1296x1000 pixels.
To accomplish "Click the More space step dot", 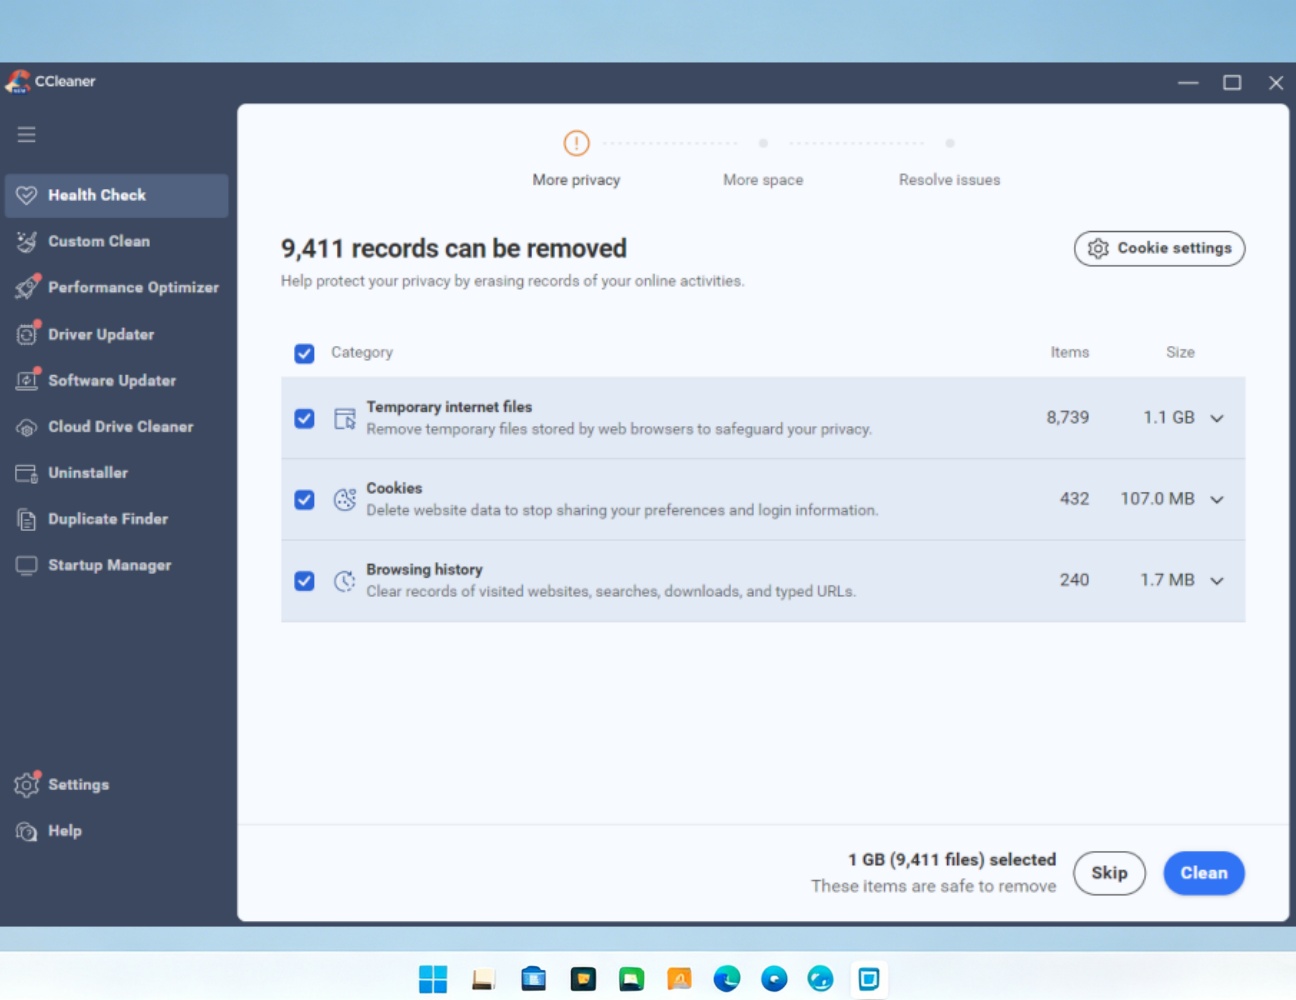I will coord(763,143).
